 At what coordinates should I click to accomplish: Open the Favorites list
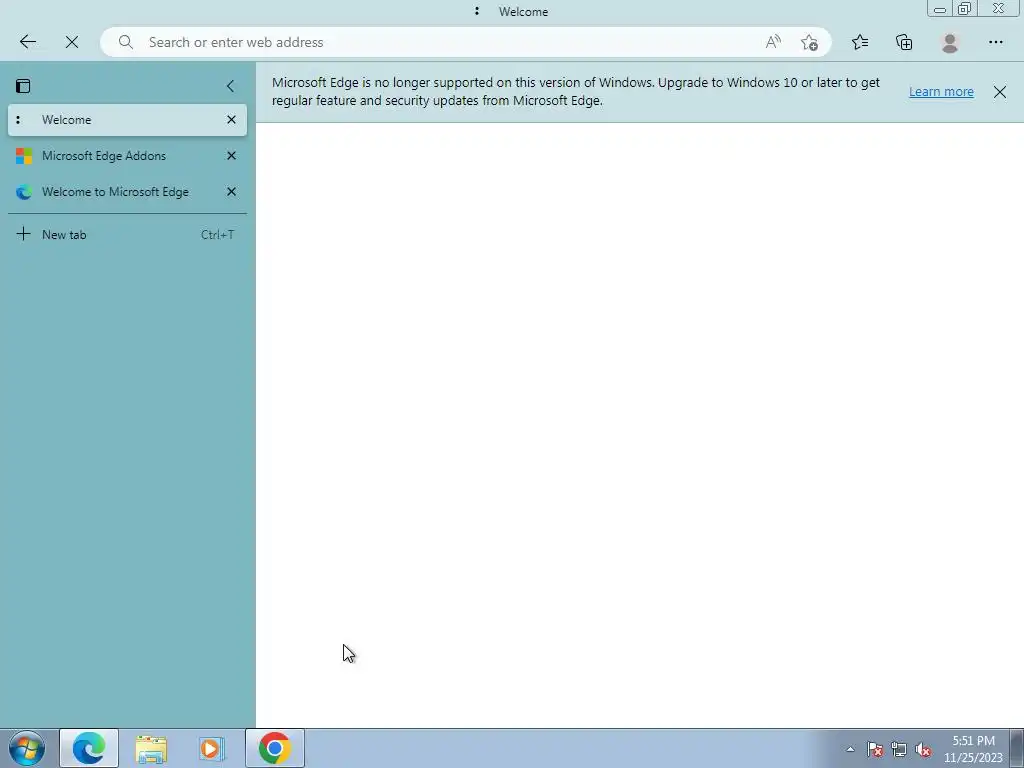coord(860,42)
